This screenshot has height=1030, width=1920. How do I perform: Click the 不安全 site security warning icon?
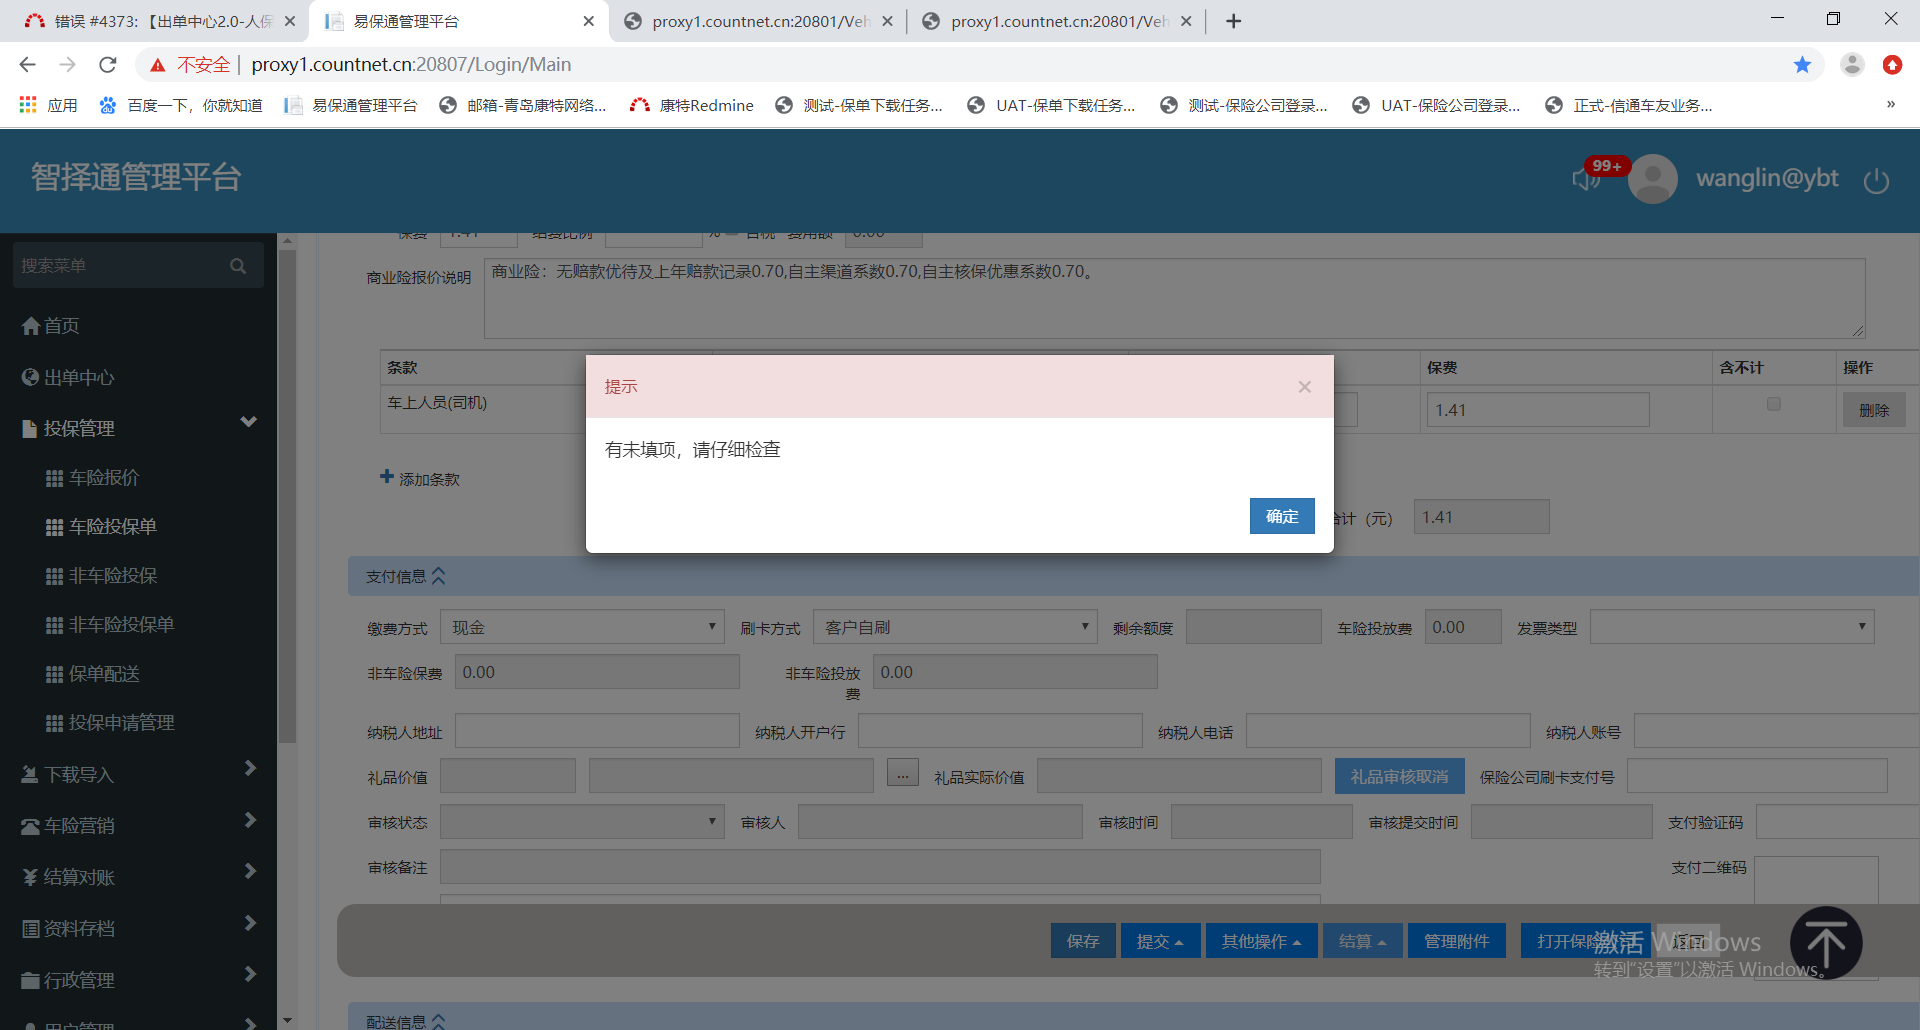158,65
